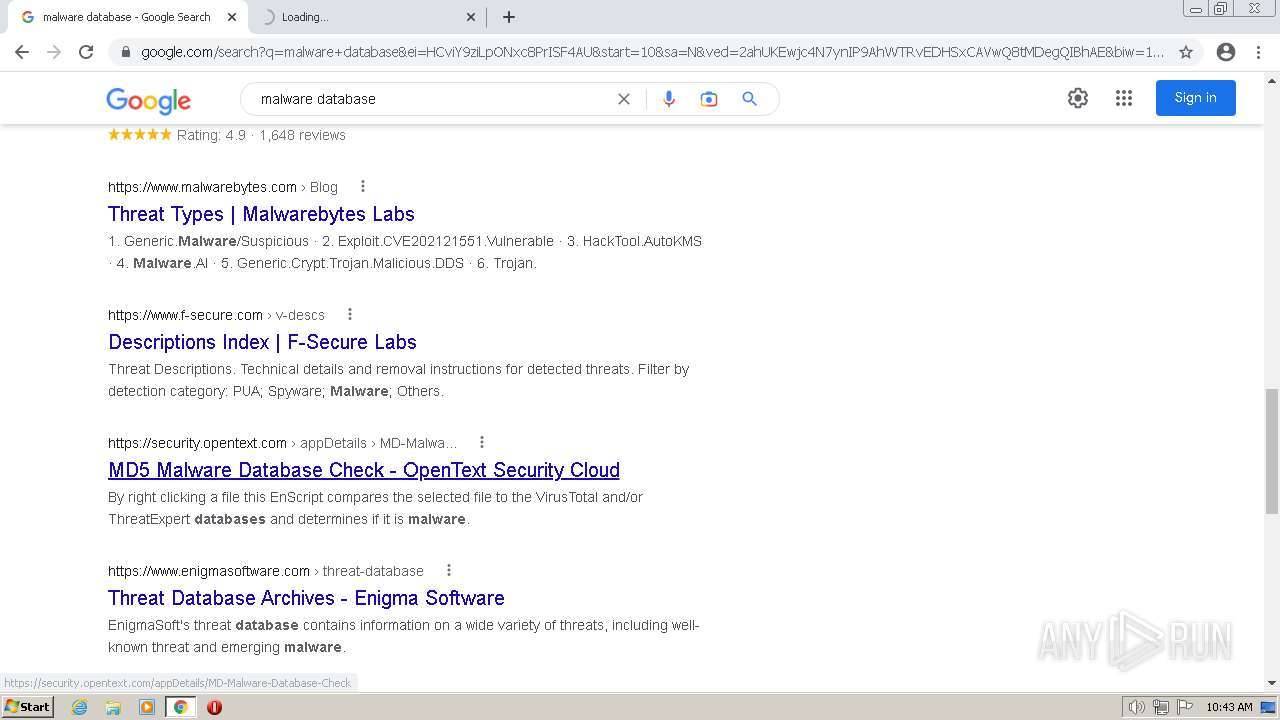Screen dimensions: 1280x720
Task: Open Action Center flag icon
Action: (x=1184, y=707)
